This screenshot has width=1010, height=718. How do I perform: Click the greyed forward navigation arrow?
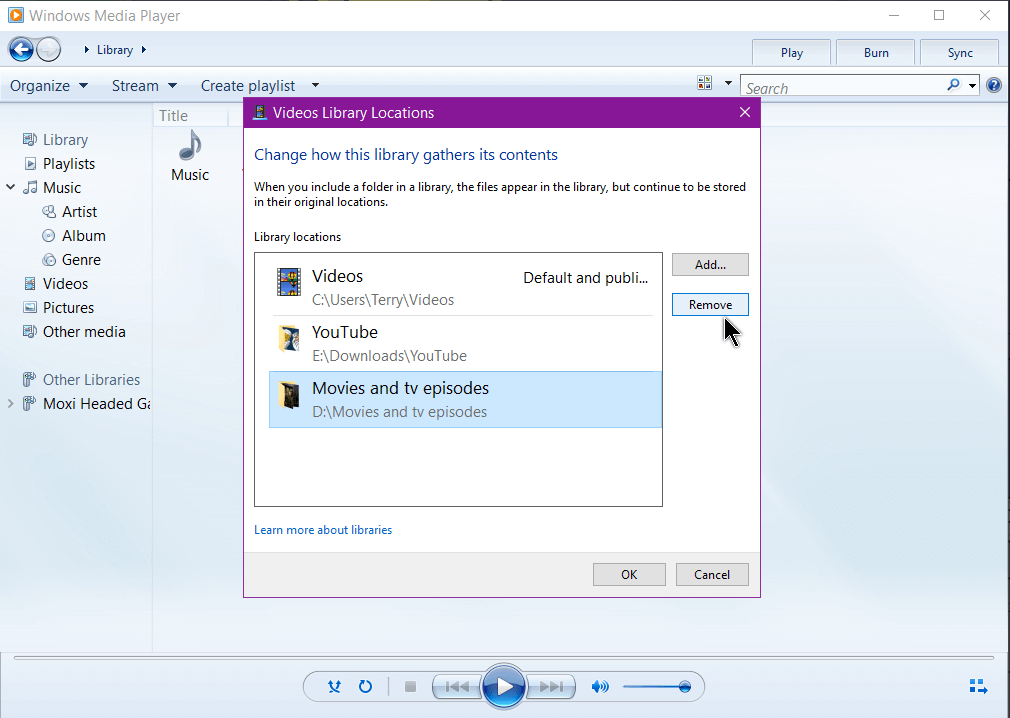tap(49, 50)
